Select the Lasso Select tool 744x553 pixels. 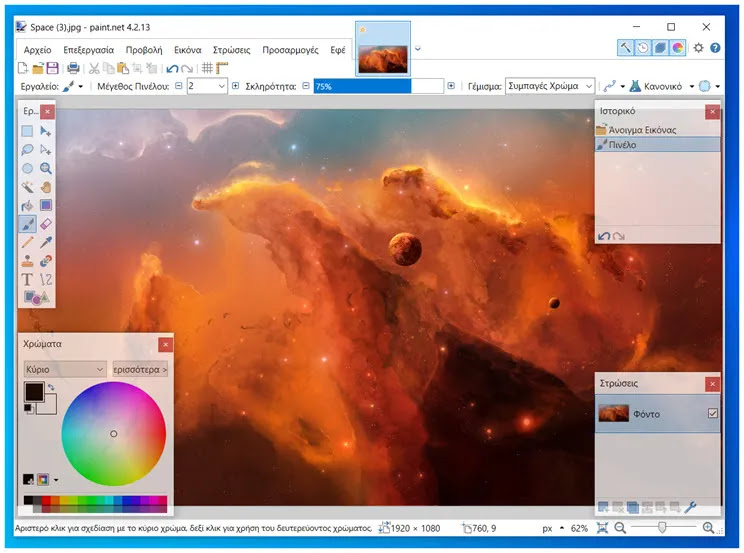[x=27, y=150]
